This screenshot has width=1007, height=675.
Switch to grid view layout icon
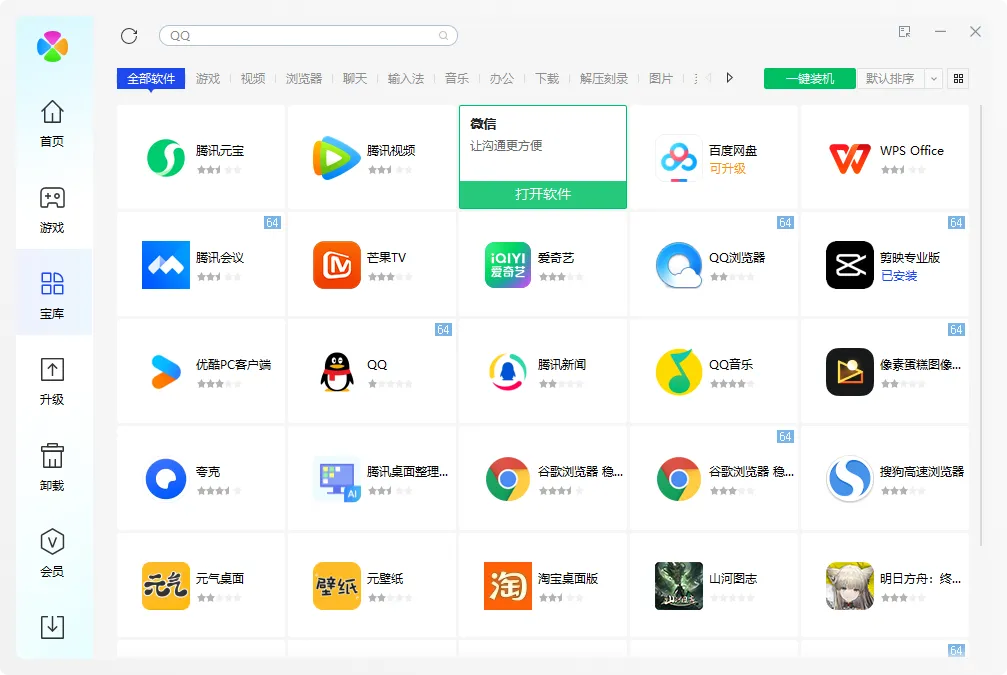pos(958,78)
